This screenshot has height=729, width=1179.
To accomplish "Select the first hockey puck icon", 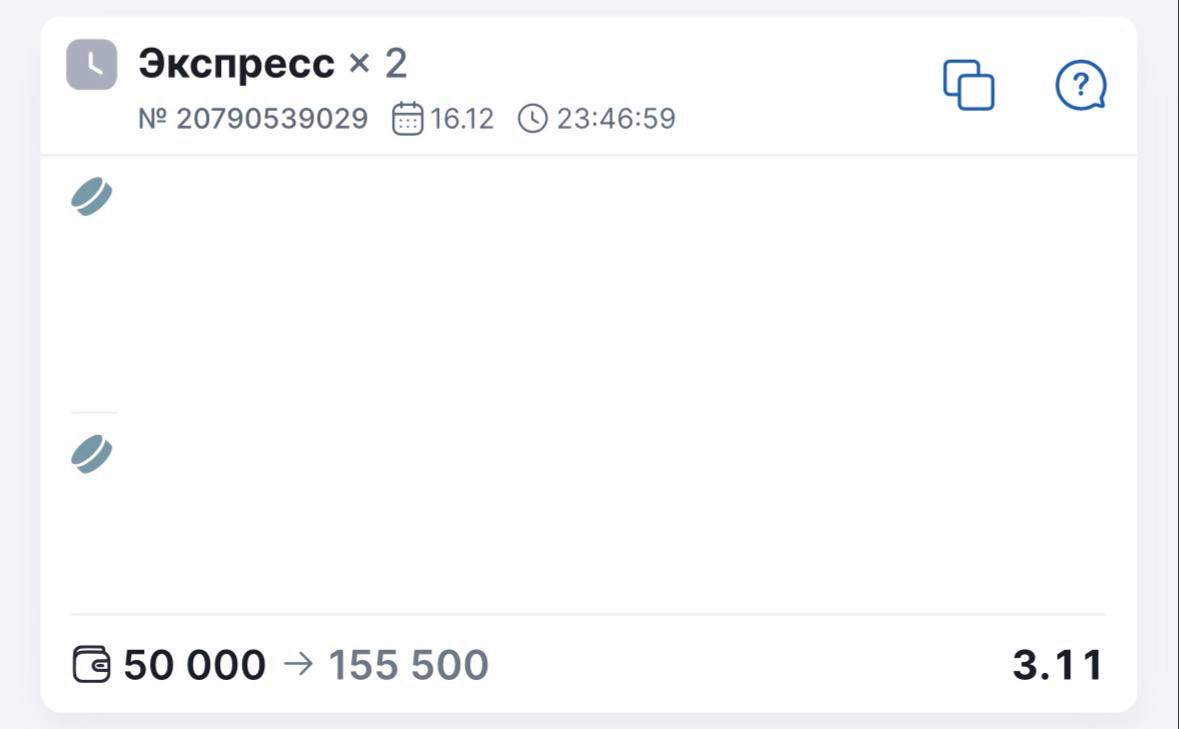I will click(91, 197).
